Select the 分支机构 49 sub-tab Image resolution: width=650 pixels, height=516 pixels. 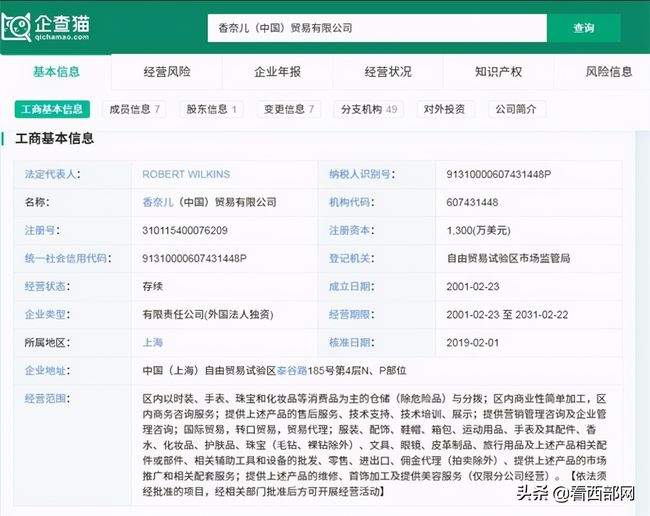[x=369, y=109]
